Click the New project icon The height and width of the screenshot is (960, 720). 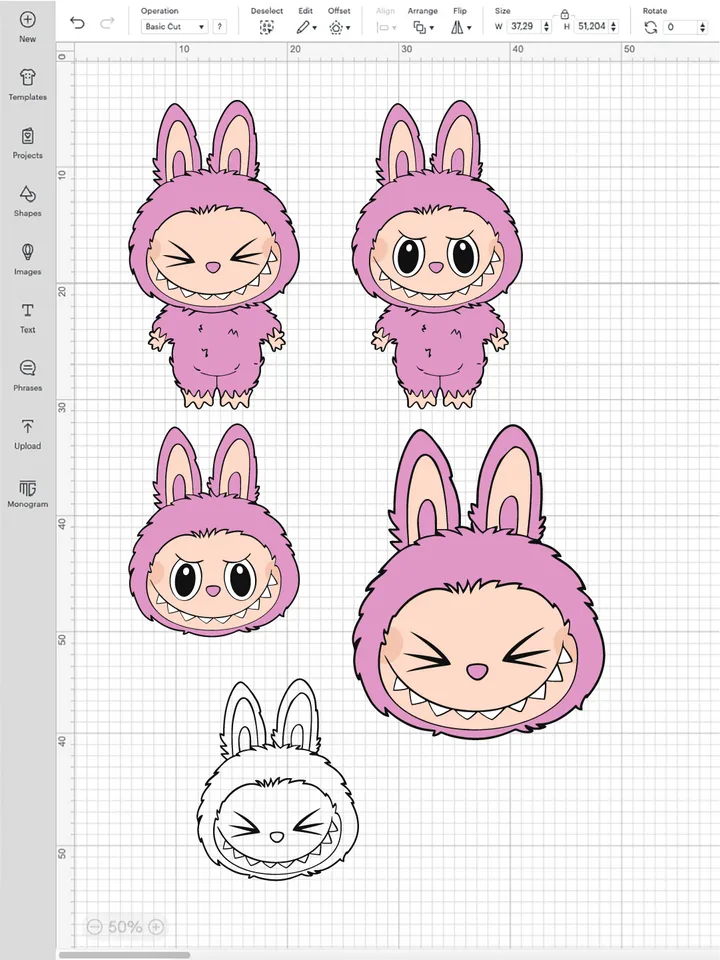[x=27, y=20]
